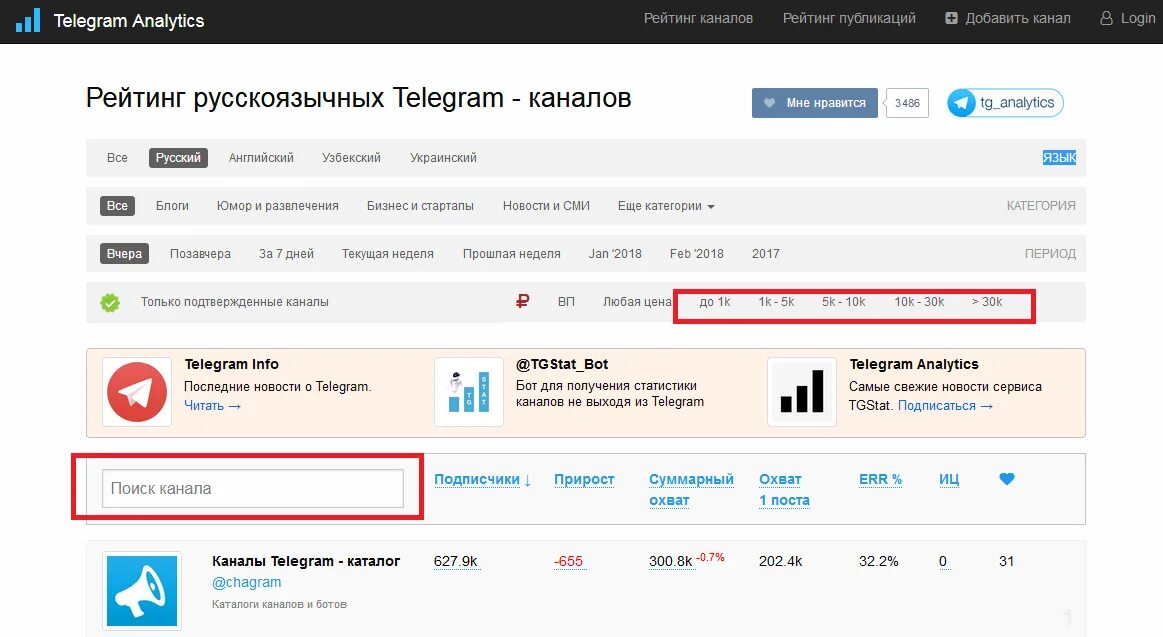Open Рейтинг публикаций in top navigation
The image size is (1163, 637).
coord(849,19)
